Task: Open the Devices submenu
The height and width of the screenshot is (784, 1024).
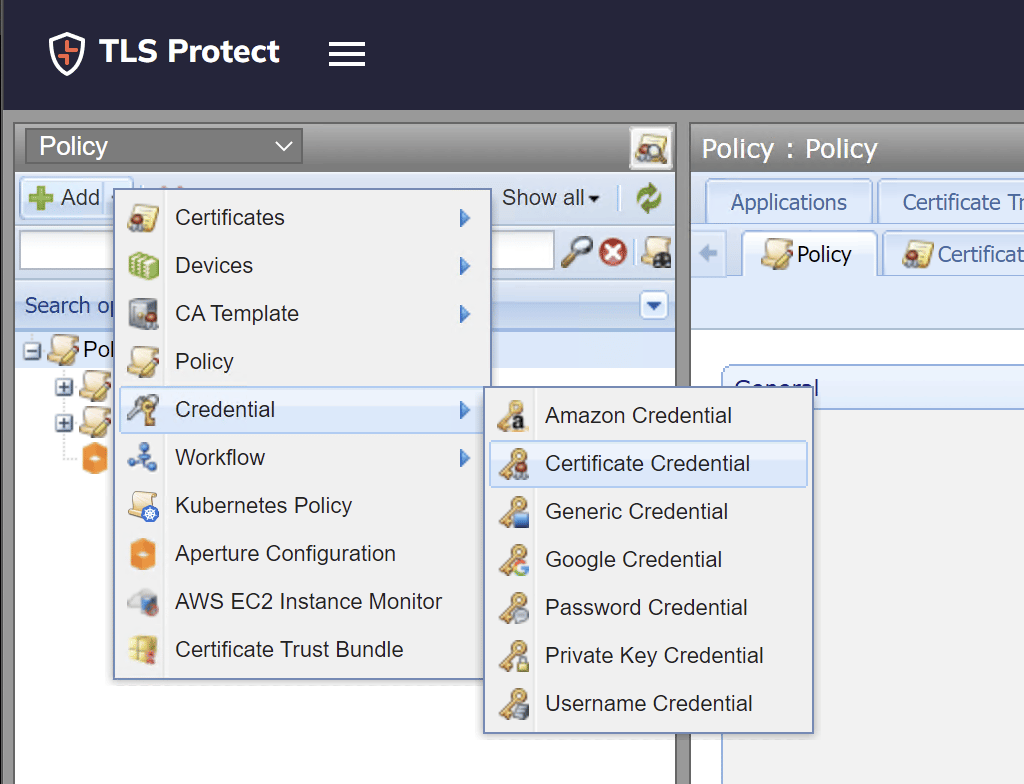Action: pos(302,265)
